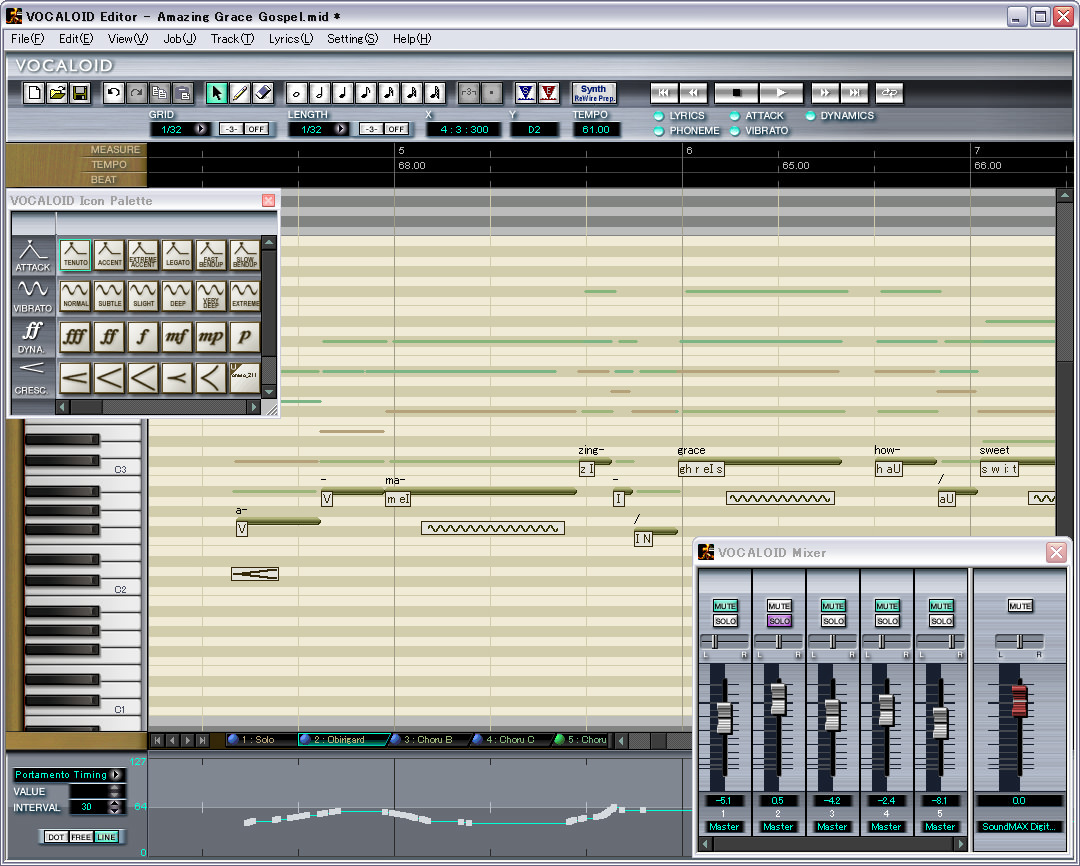Toggle the LYRICS display indicator
The image size is (1080, 866).
(659, 116)
